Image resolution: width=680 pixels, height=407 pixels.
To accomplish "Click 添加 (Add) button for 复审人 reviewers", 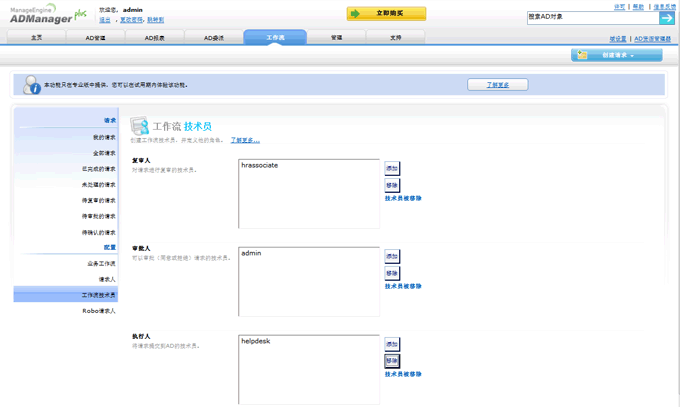I will 392,168.
